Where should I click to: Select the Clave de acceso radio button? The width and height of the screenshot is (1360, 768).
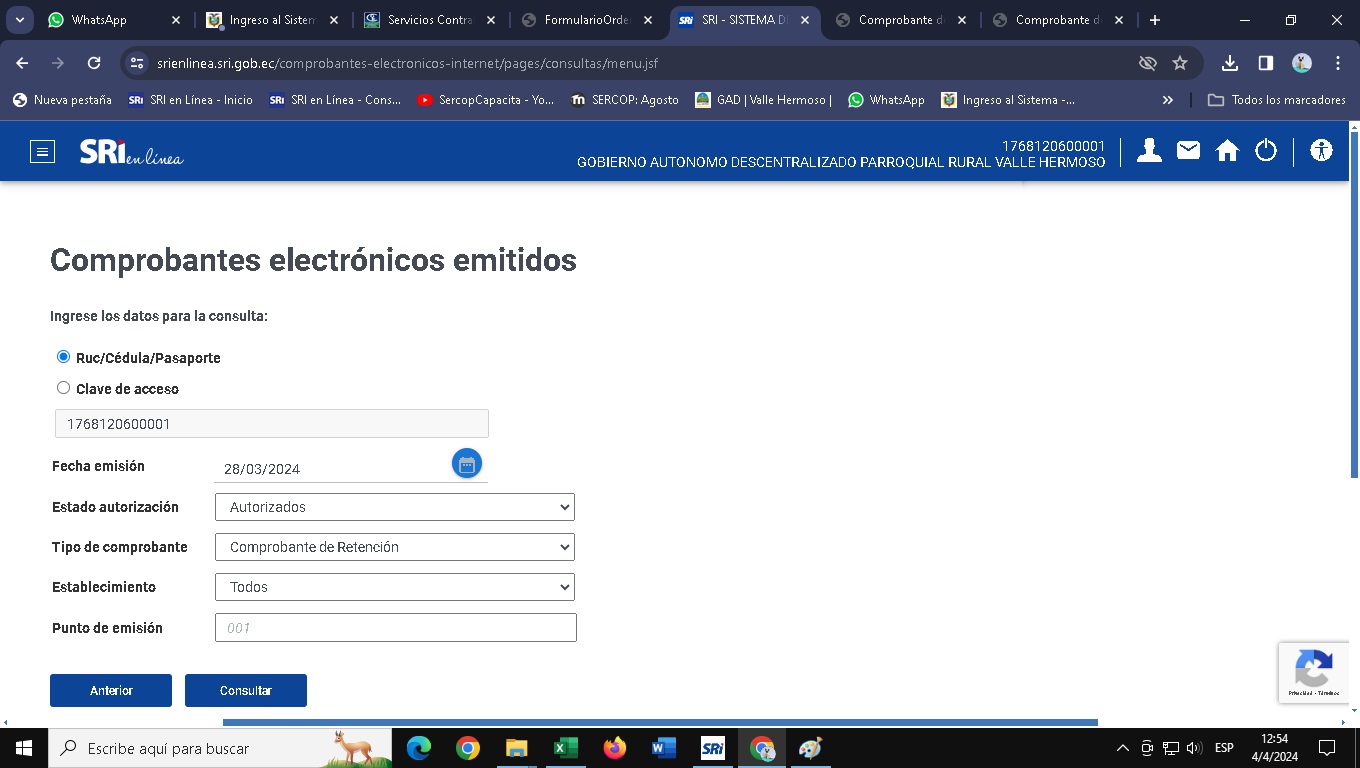coord(64,388)
